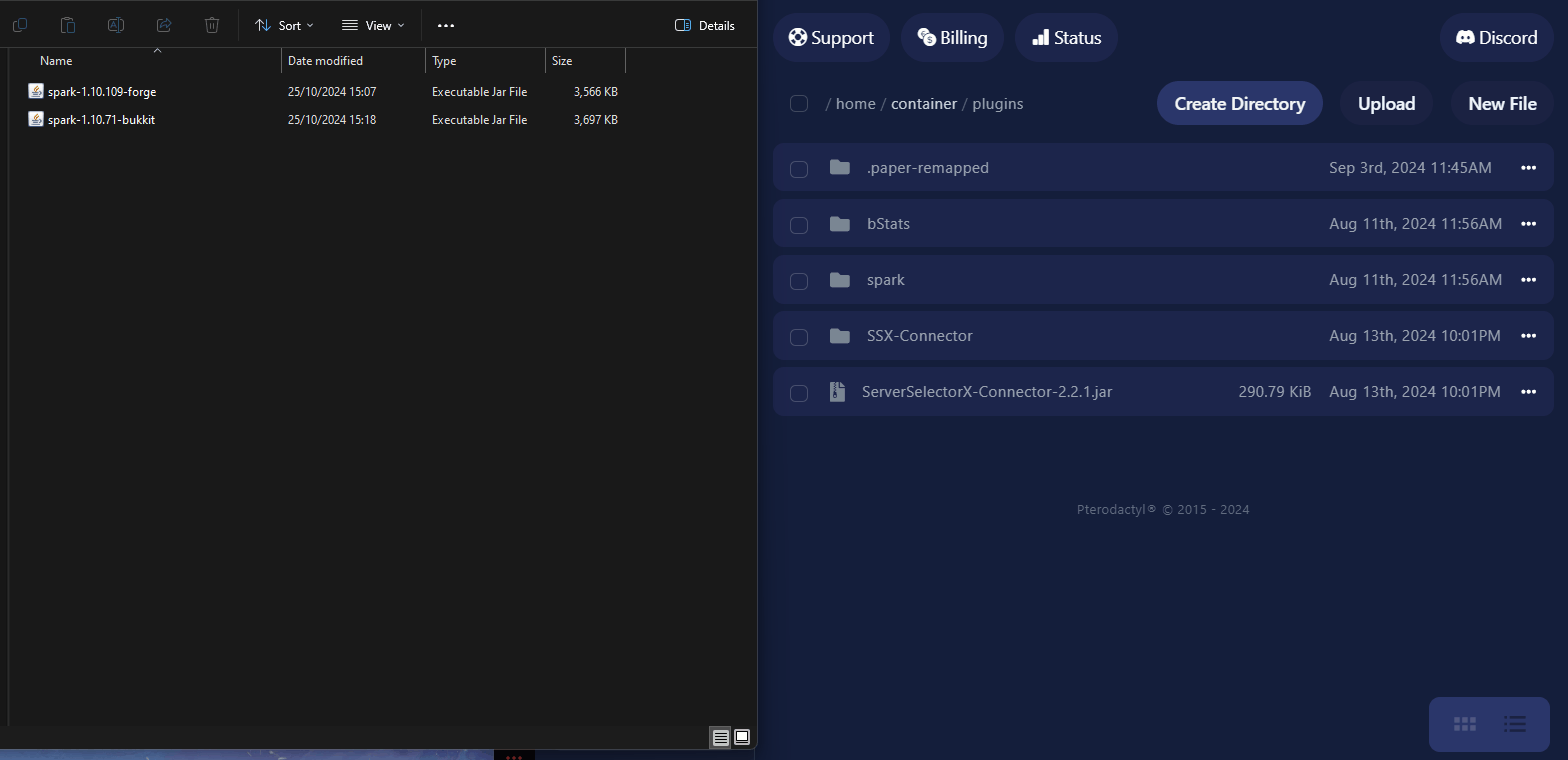Screen dimensions: 1568x760
Task: Click the Delete trash icon in Explorer toolbar
Action: coord(212,25)
